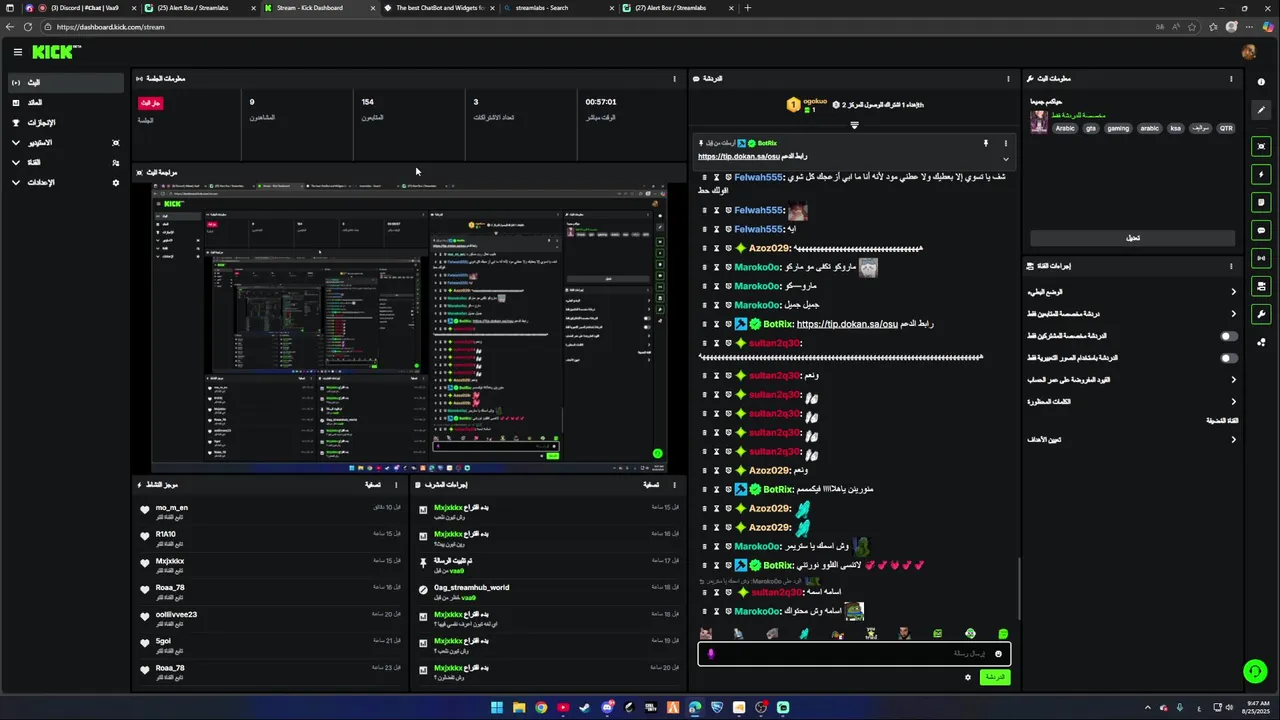Toggle the chat bubble widget icon
Screen dimensions: 1280x720
tap(1261, 230)
